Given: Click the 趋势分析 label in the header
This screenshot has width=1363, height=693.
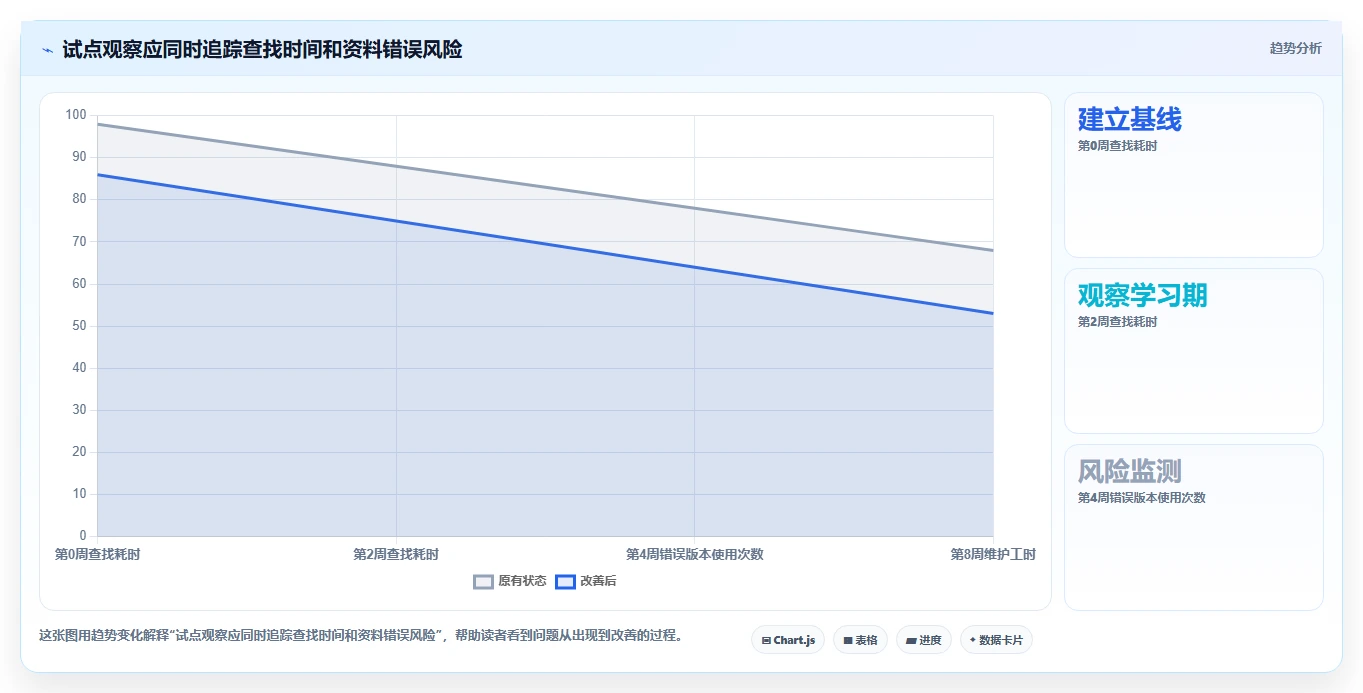Looking at the screenshot, I should click(1295, 48).
